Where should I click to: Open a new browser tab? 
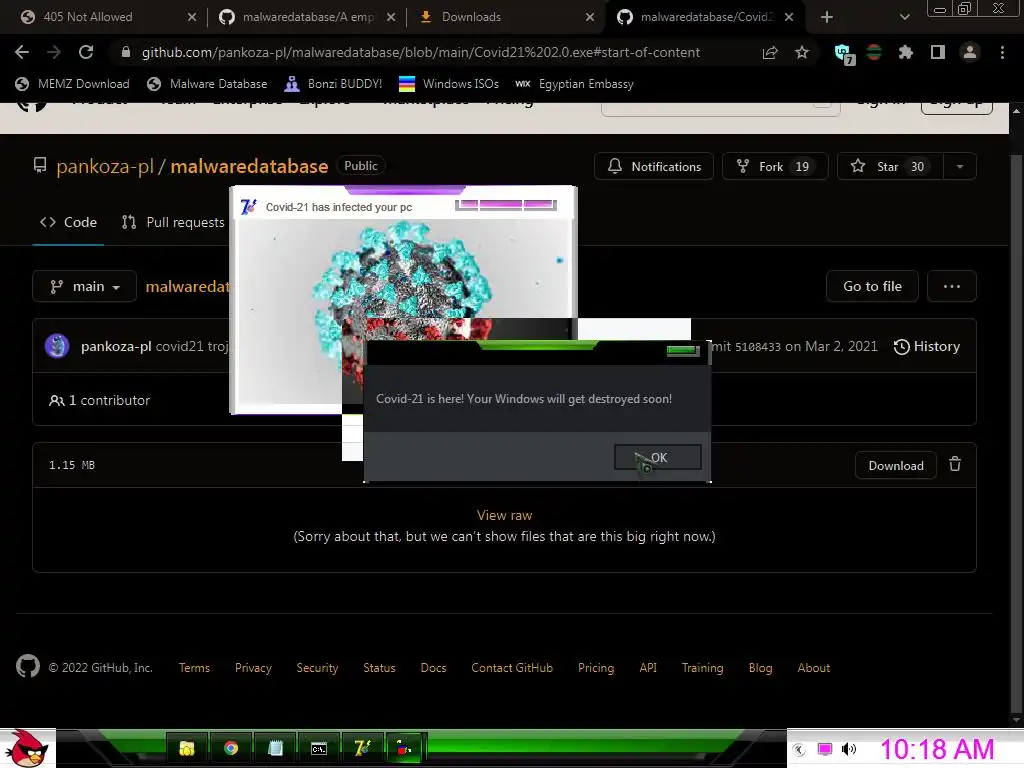point(827,17)
